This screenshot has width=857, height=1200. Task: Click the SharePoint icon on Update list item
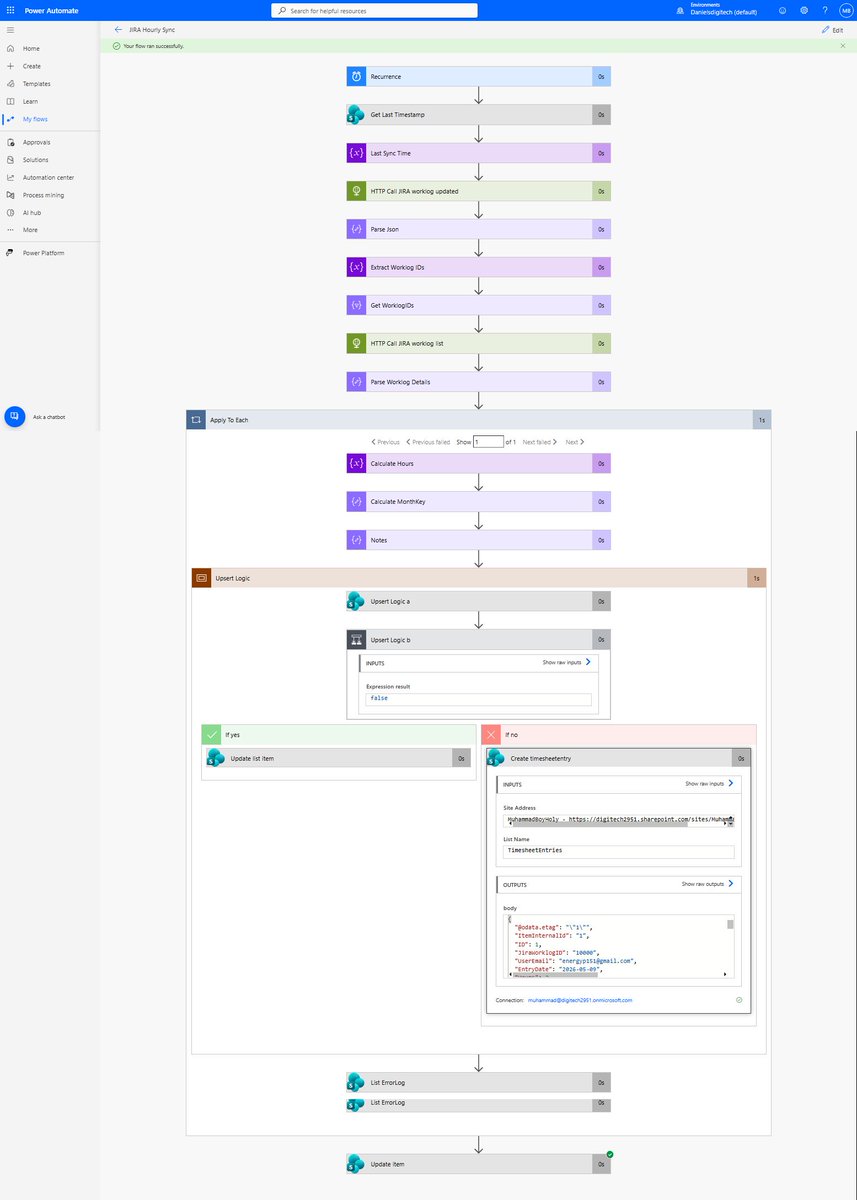[x=216, y=759]
